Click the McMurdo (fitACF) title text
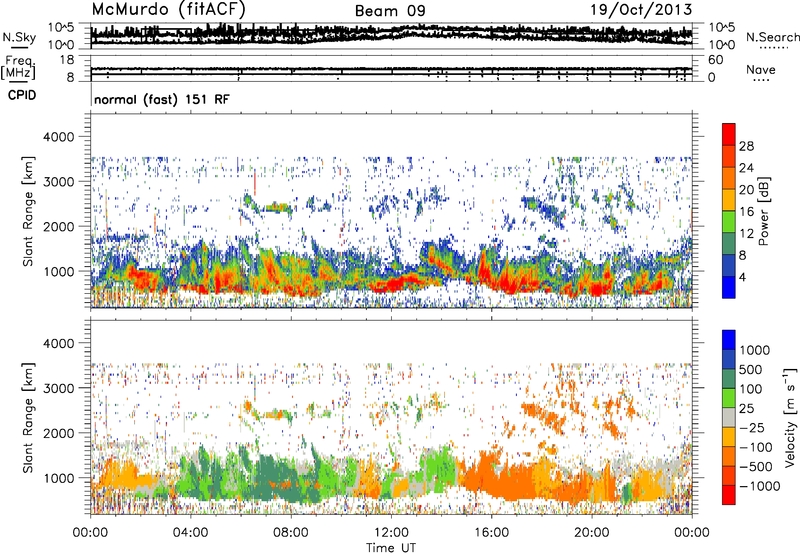The image size is (800, 554). pos(168,10)
